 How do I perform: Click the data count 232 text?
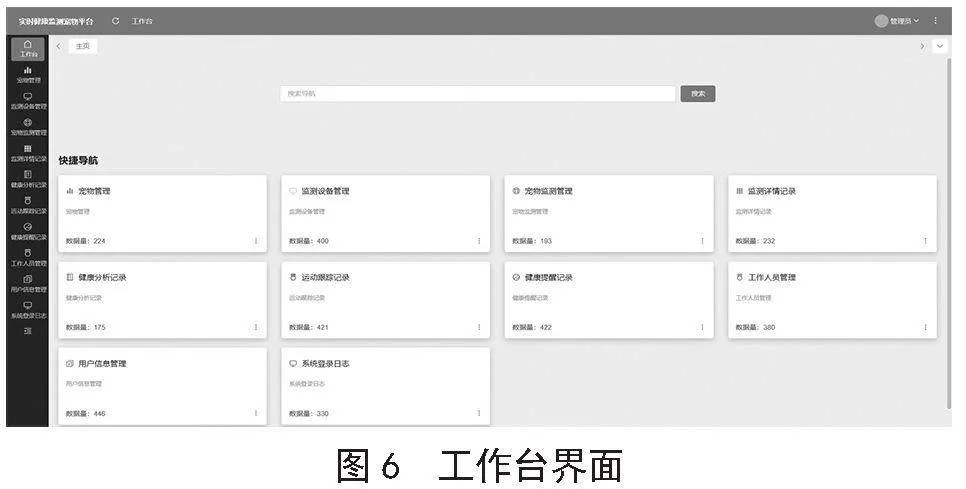pyautogui.click(x=769, y=241)
